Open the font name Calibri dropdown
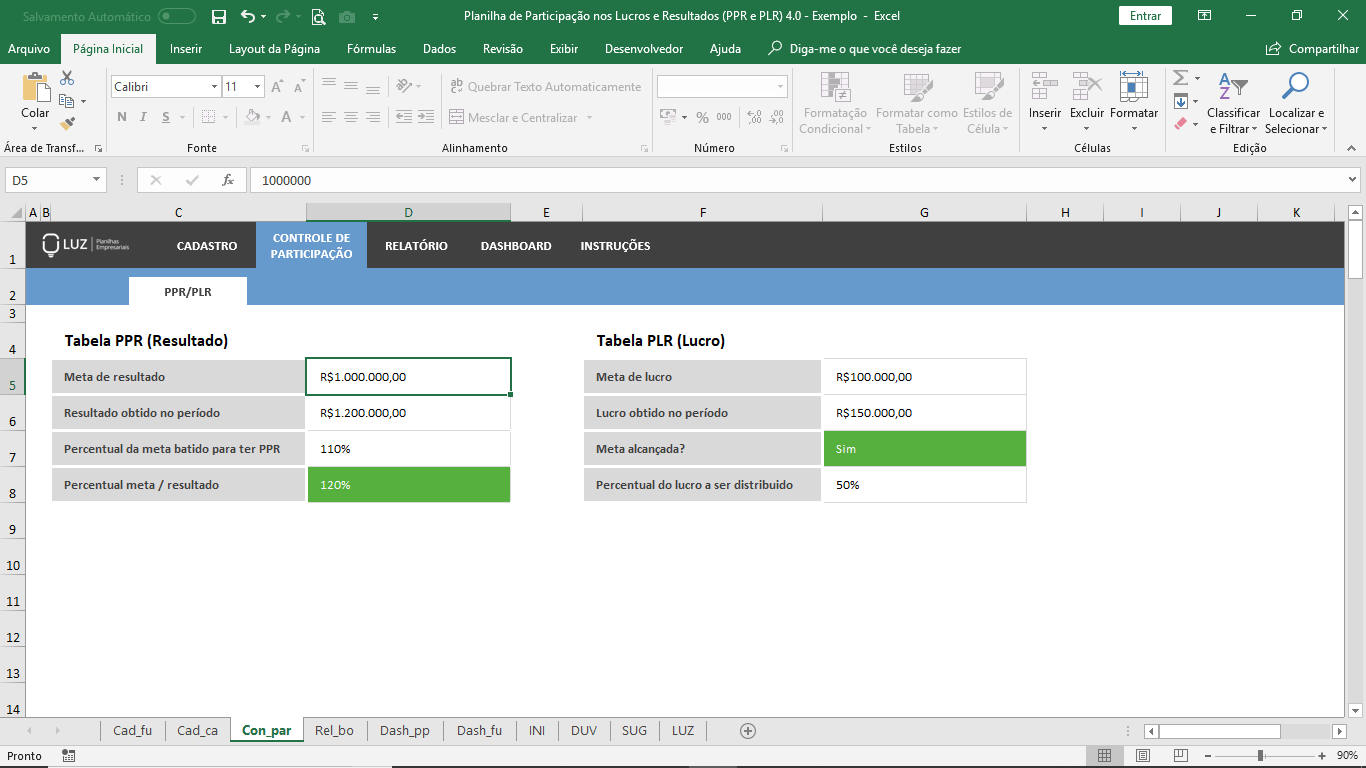The height and width of the screenshot is (768, 1366). click(x=214, y=87)
